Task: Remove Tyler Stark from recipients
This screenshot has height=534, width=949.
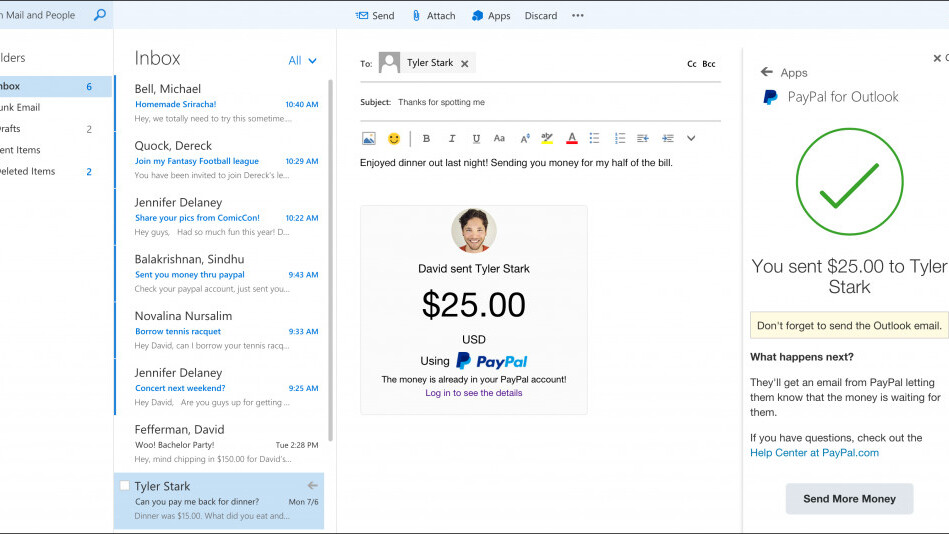Action: coord(465,63)
